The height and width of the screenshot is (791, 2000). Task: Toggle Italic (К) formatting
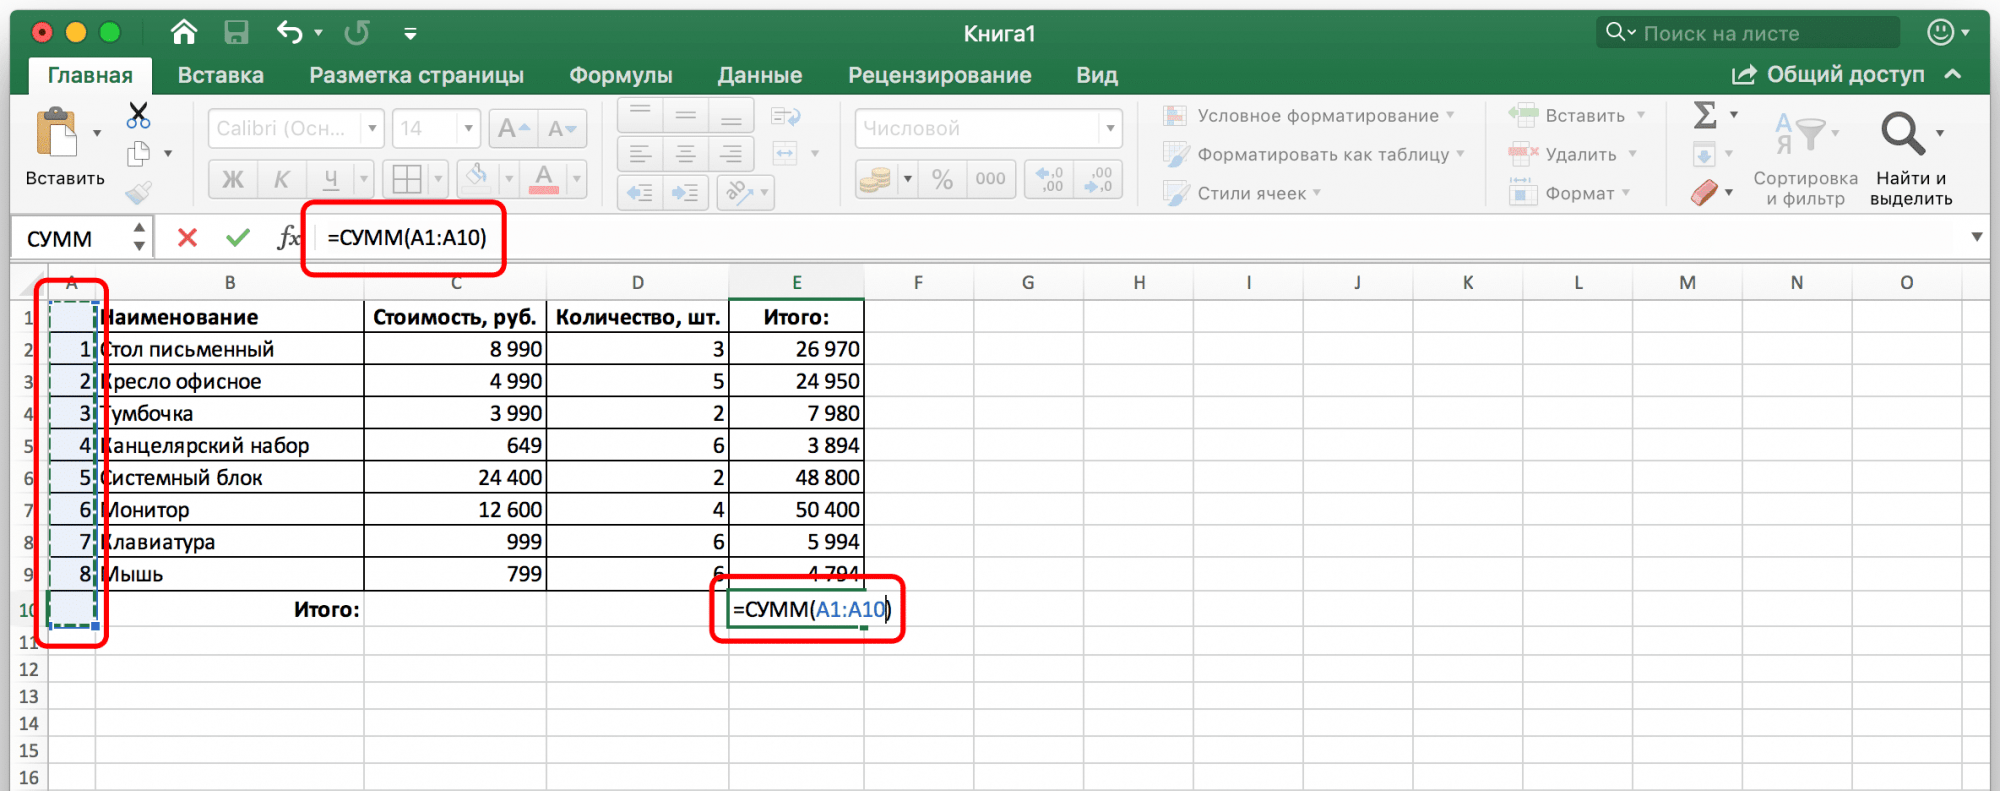[x=281, y=179]
